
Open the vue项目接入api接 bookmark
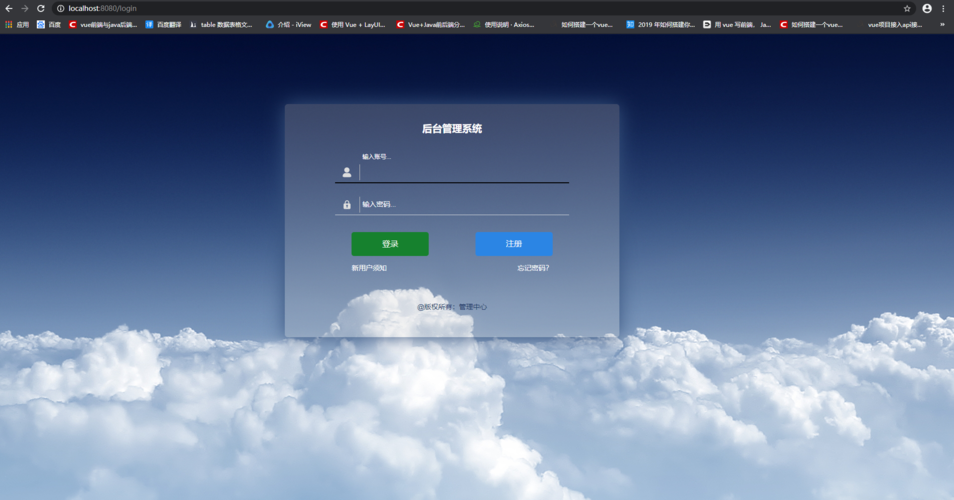pyautogui.click(x=889, y=25)
